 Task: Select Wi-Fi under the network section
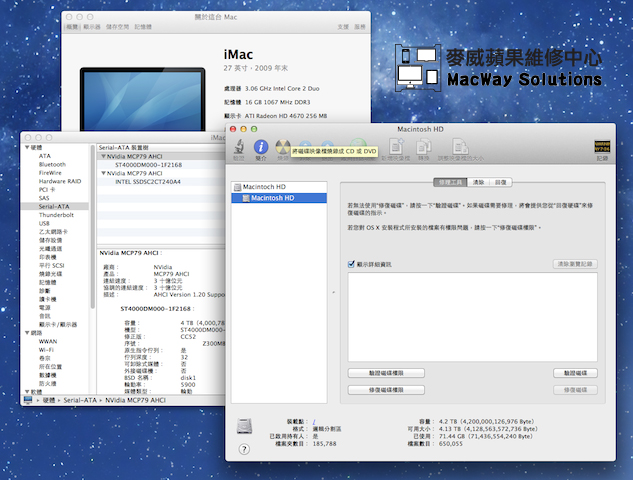tap(46, 350)
